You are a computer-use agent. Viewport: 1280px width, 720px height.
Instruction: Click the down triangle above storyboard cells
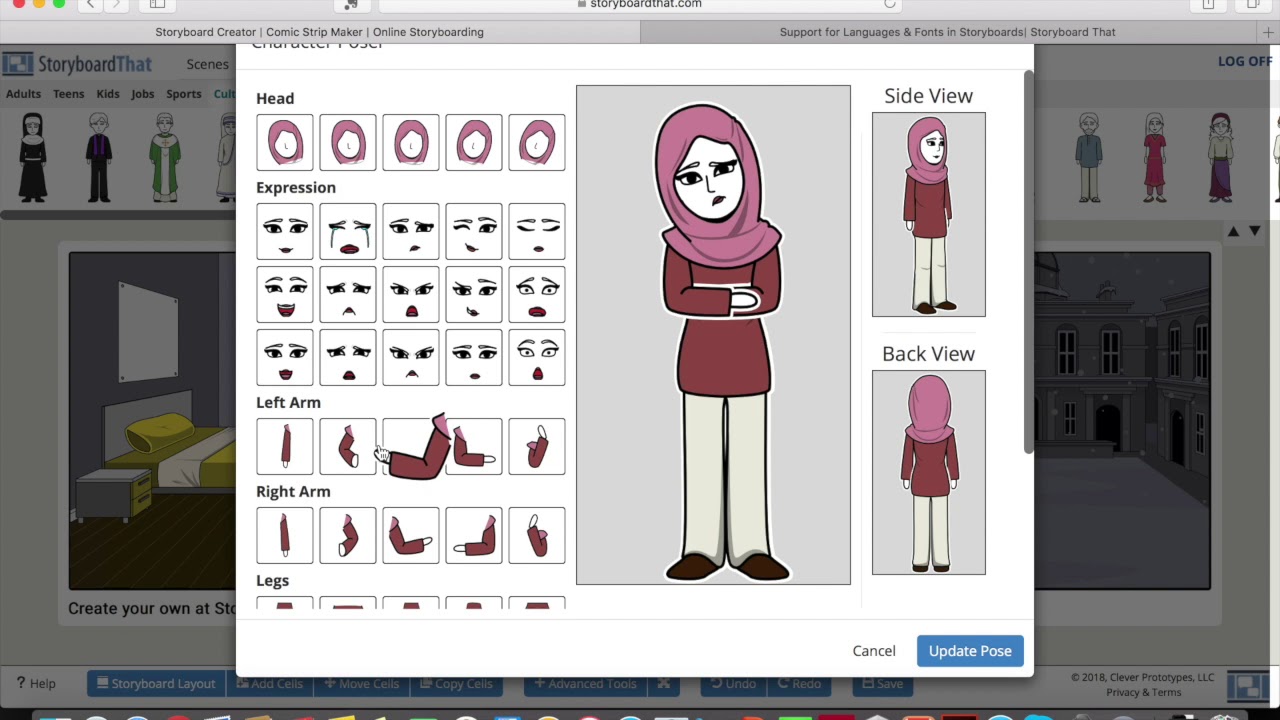coord(1255,231)
